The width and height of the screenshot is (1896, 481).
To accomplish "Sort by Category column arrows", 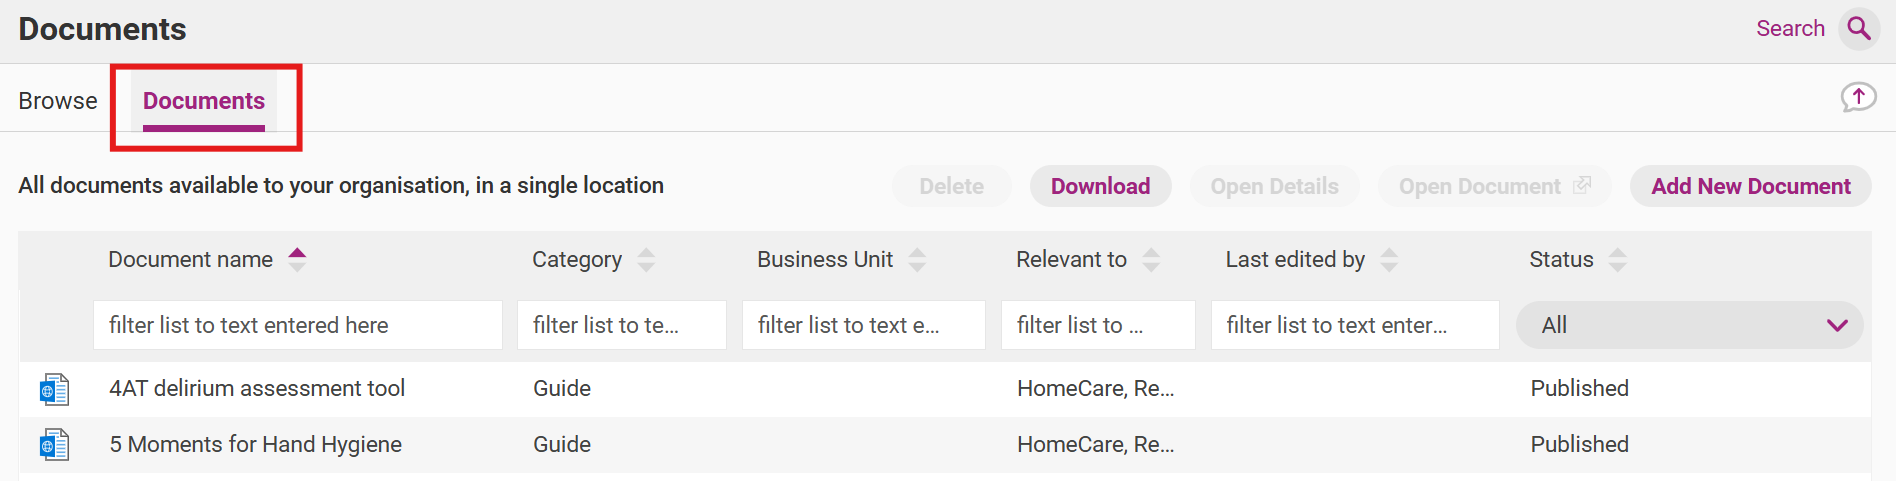I will pyautogui.click(x=646, y=260).
